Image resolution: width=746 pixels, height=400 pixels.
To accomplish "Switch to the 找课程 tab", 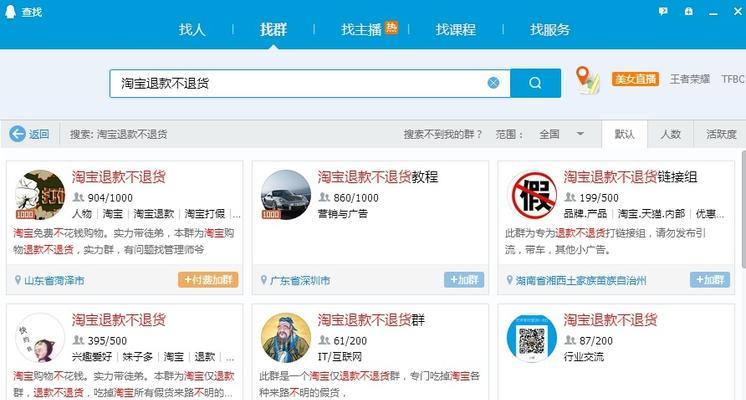I will pyautogui.click(x=455, y=29).
